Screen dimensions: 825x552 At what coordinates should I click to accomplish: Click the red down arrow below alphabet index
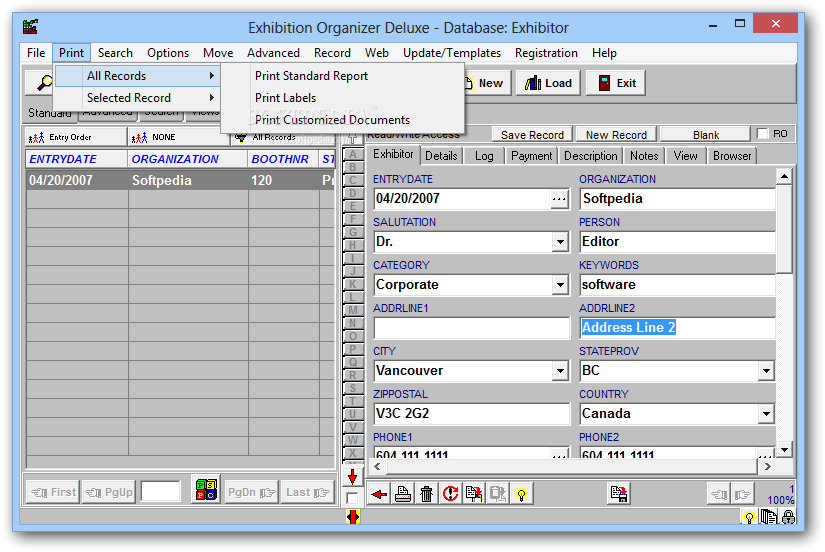[x=353, y=477]
